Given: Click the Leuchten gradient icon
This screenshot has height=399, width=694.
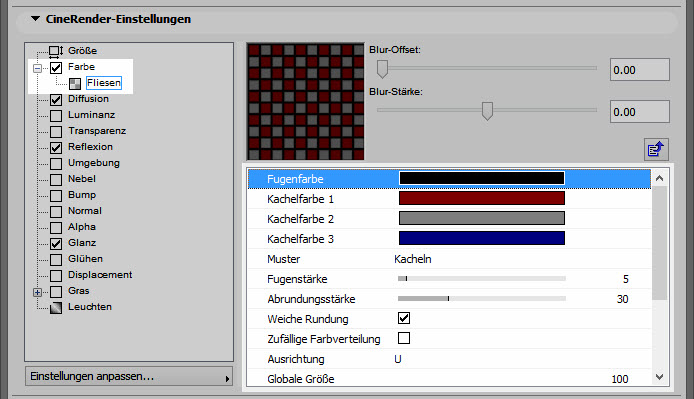Looking at the screenshot, I should [56, 307].
